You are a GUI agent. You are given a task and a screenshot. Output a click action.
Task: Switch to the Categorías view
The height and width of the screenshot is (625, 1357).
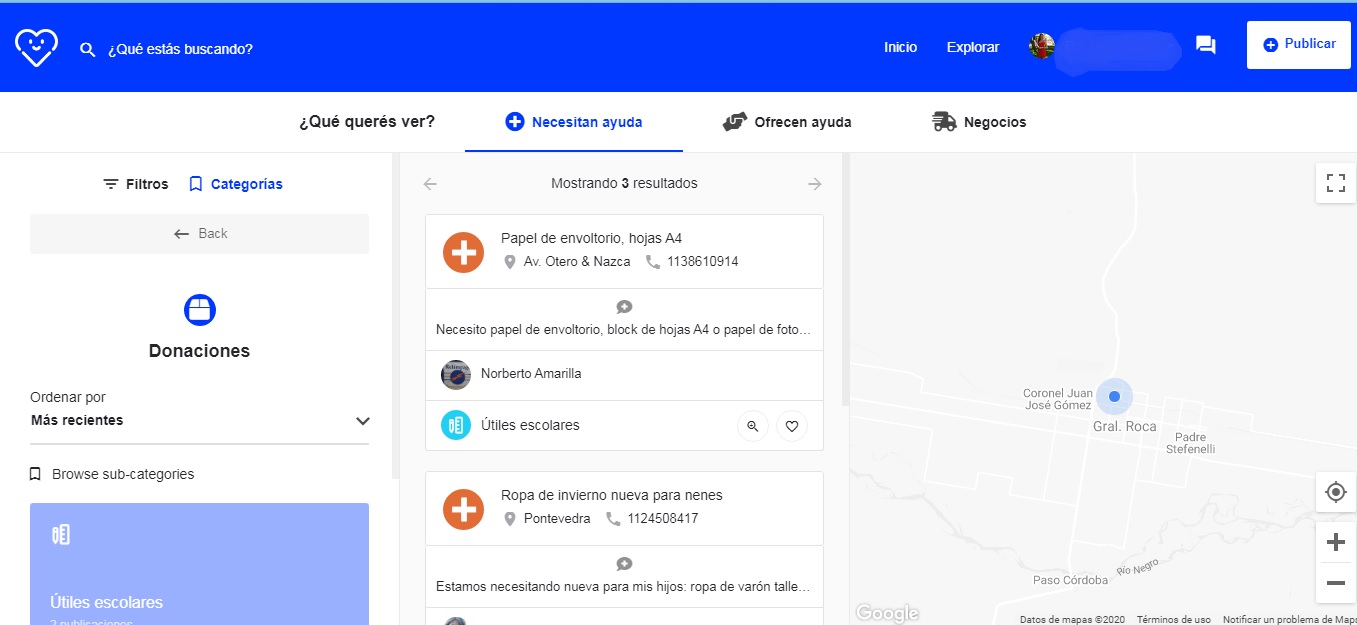[x=236, y=184]
